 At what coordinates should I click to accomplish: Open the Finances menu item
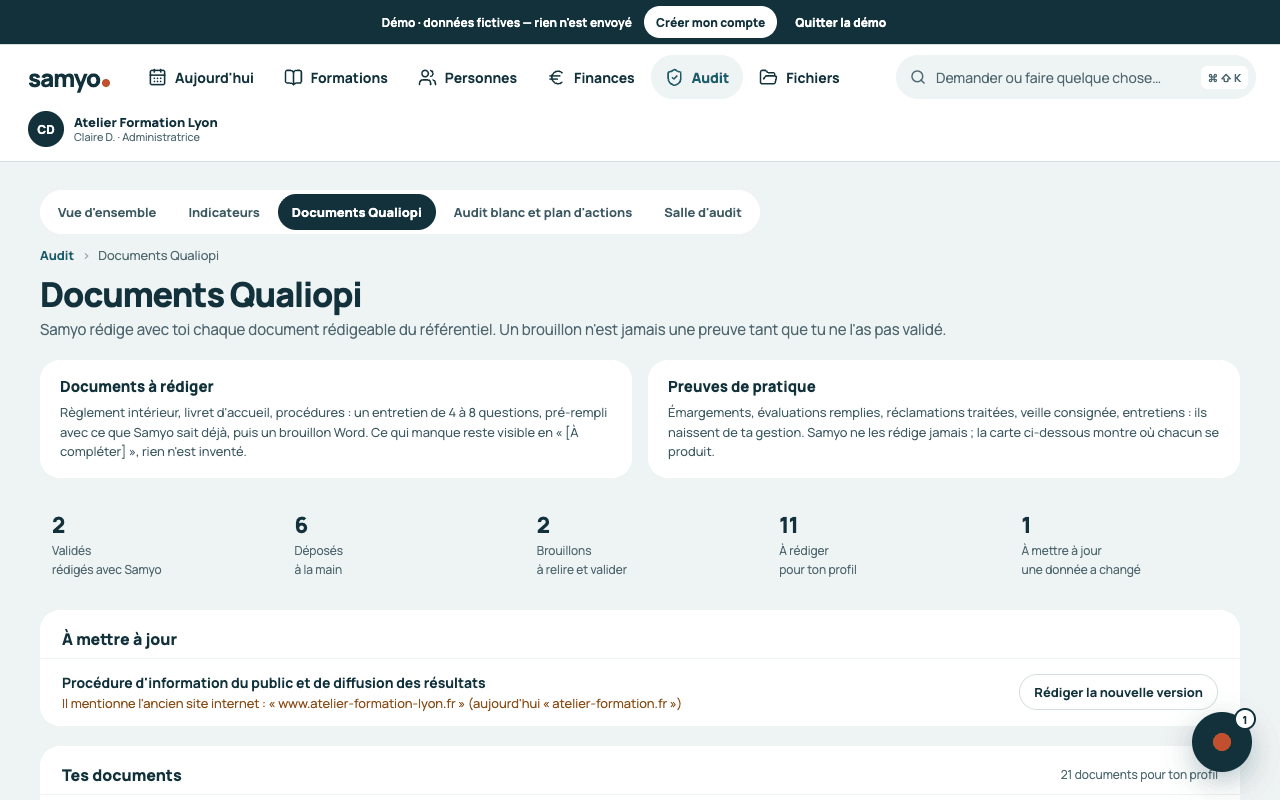pyautogui.click(x=591, y=77)
